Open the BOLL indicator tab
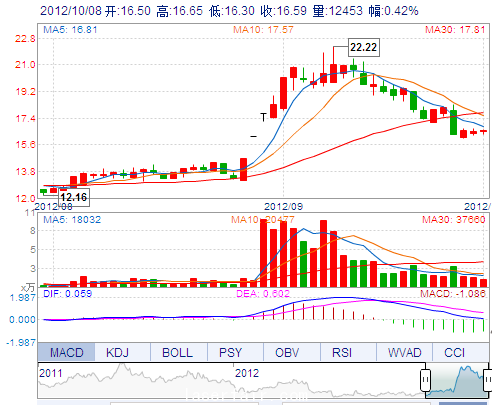This screenshot has width=492, height=405. click(x=177, y=352)
